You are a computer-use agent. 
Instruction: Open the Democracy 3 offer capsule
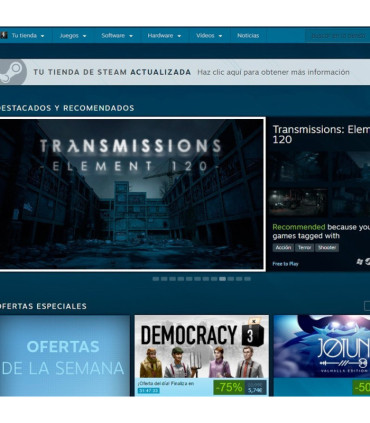(x=202, y=355)
